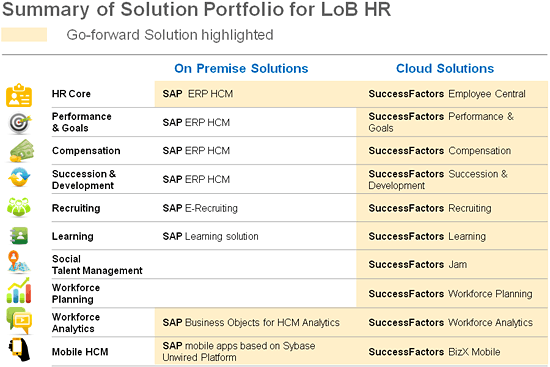Click SAP Business Objects for HCM Analytics
This screenshot has height=367, width=550.
251,323
